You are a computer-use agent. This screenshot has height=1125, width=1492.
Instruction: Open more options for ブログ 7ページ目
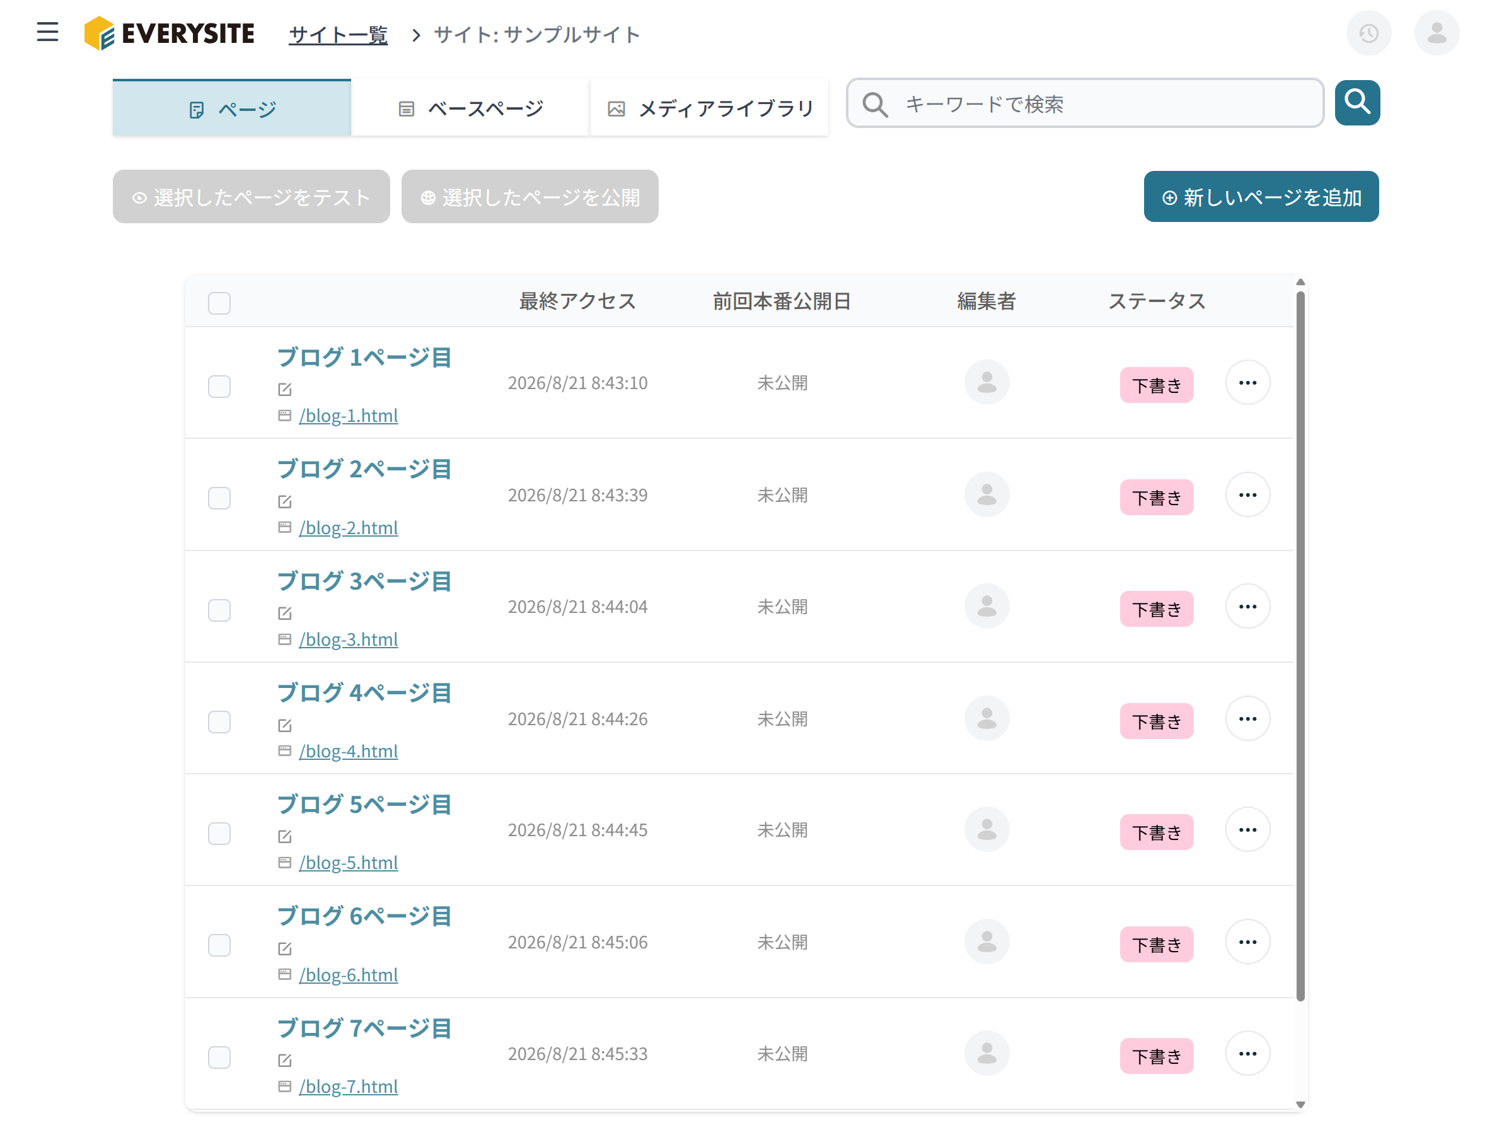1247,1054
